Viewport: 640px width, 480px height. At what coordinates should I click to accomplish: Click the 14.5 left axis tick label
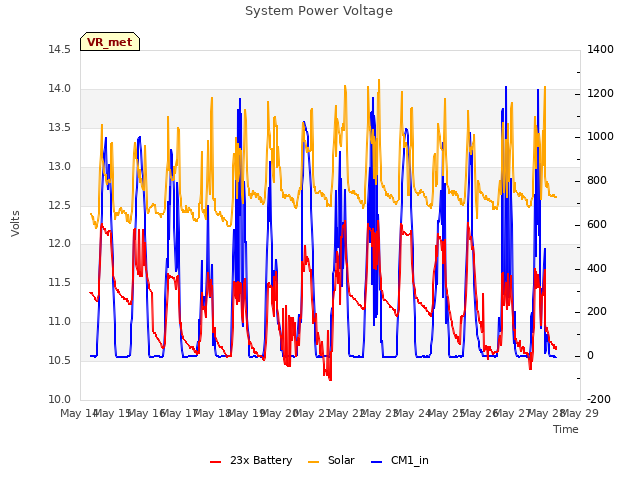[59, 49]
